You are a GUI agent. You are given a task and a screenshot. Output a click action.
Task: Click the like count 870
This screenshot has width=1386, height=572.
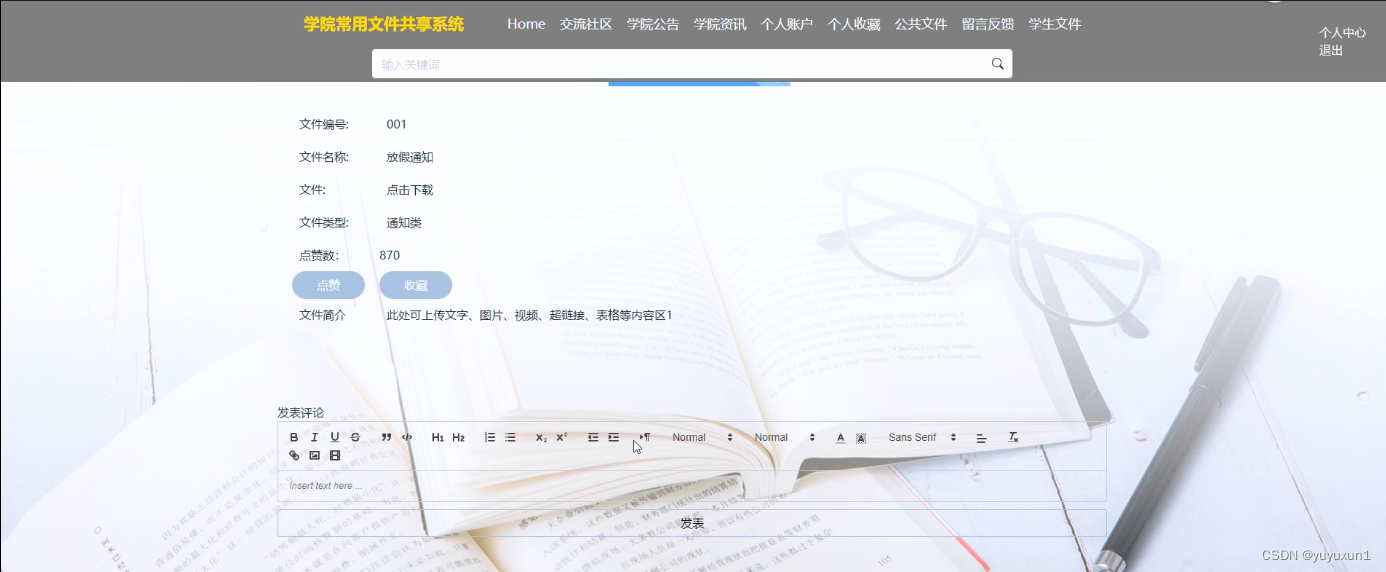click(x=390, y=255)
